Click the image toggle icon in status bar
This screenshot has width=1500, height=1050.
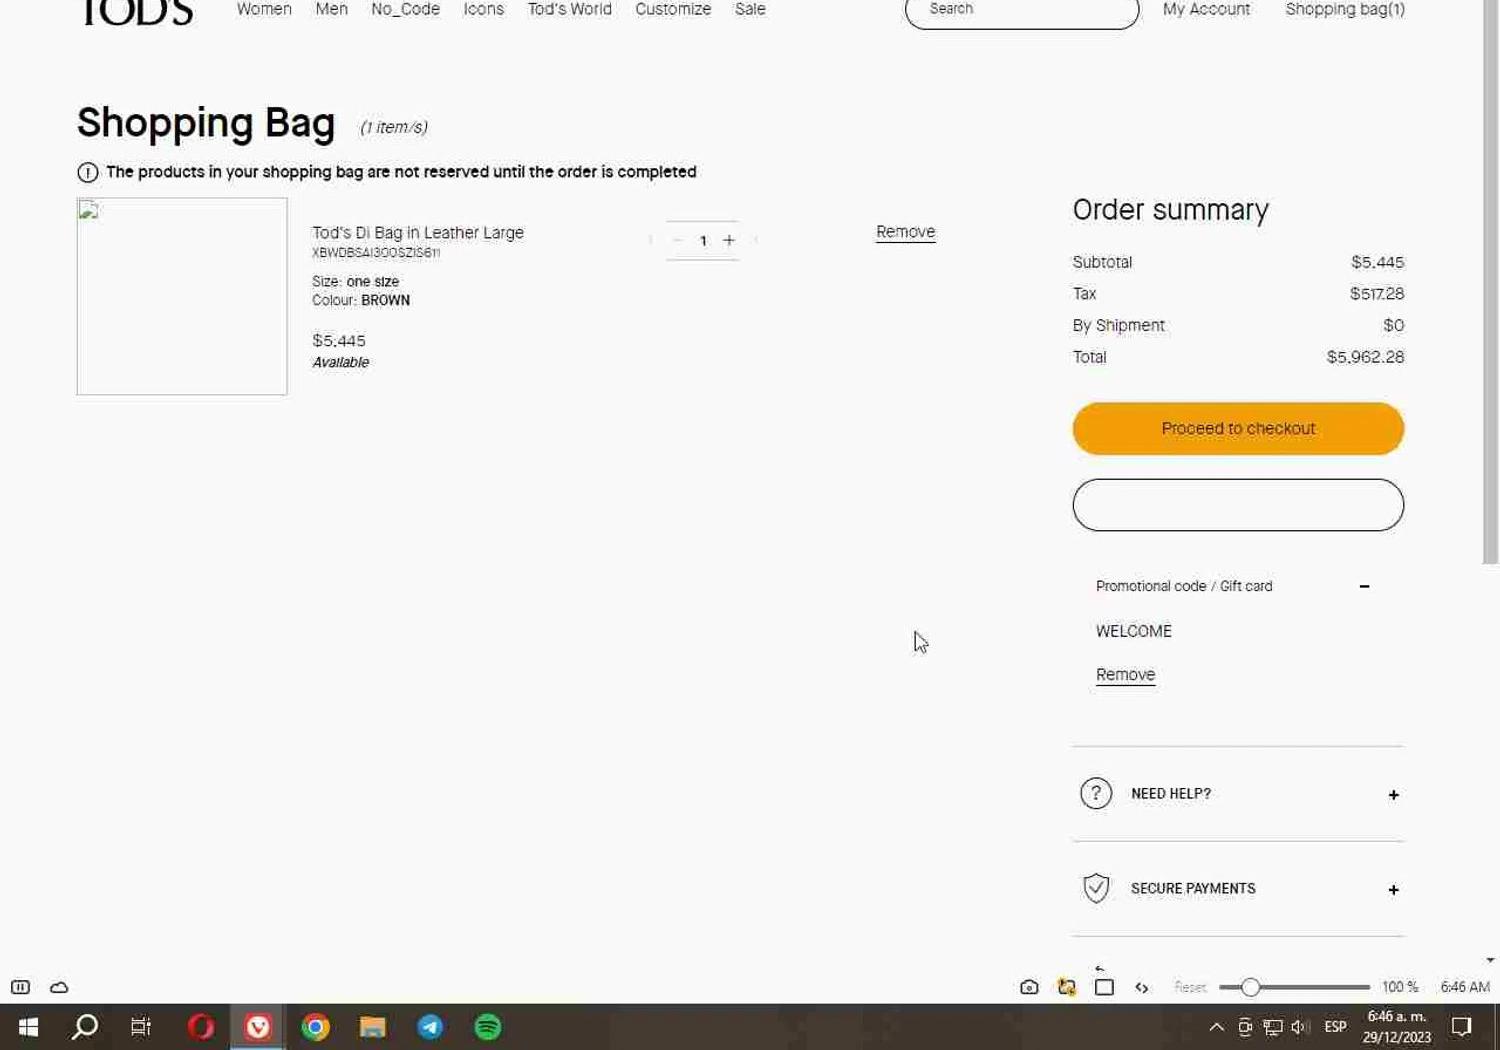pos(1067,987)
